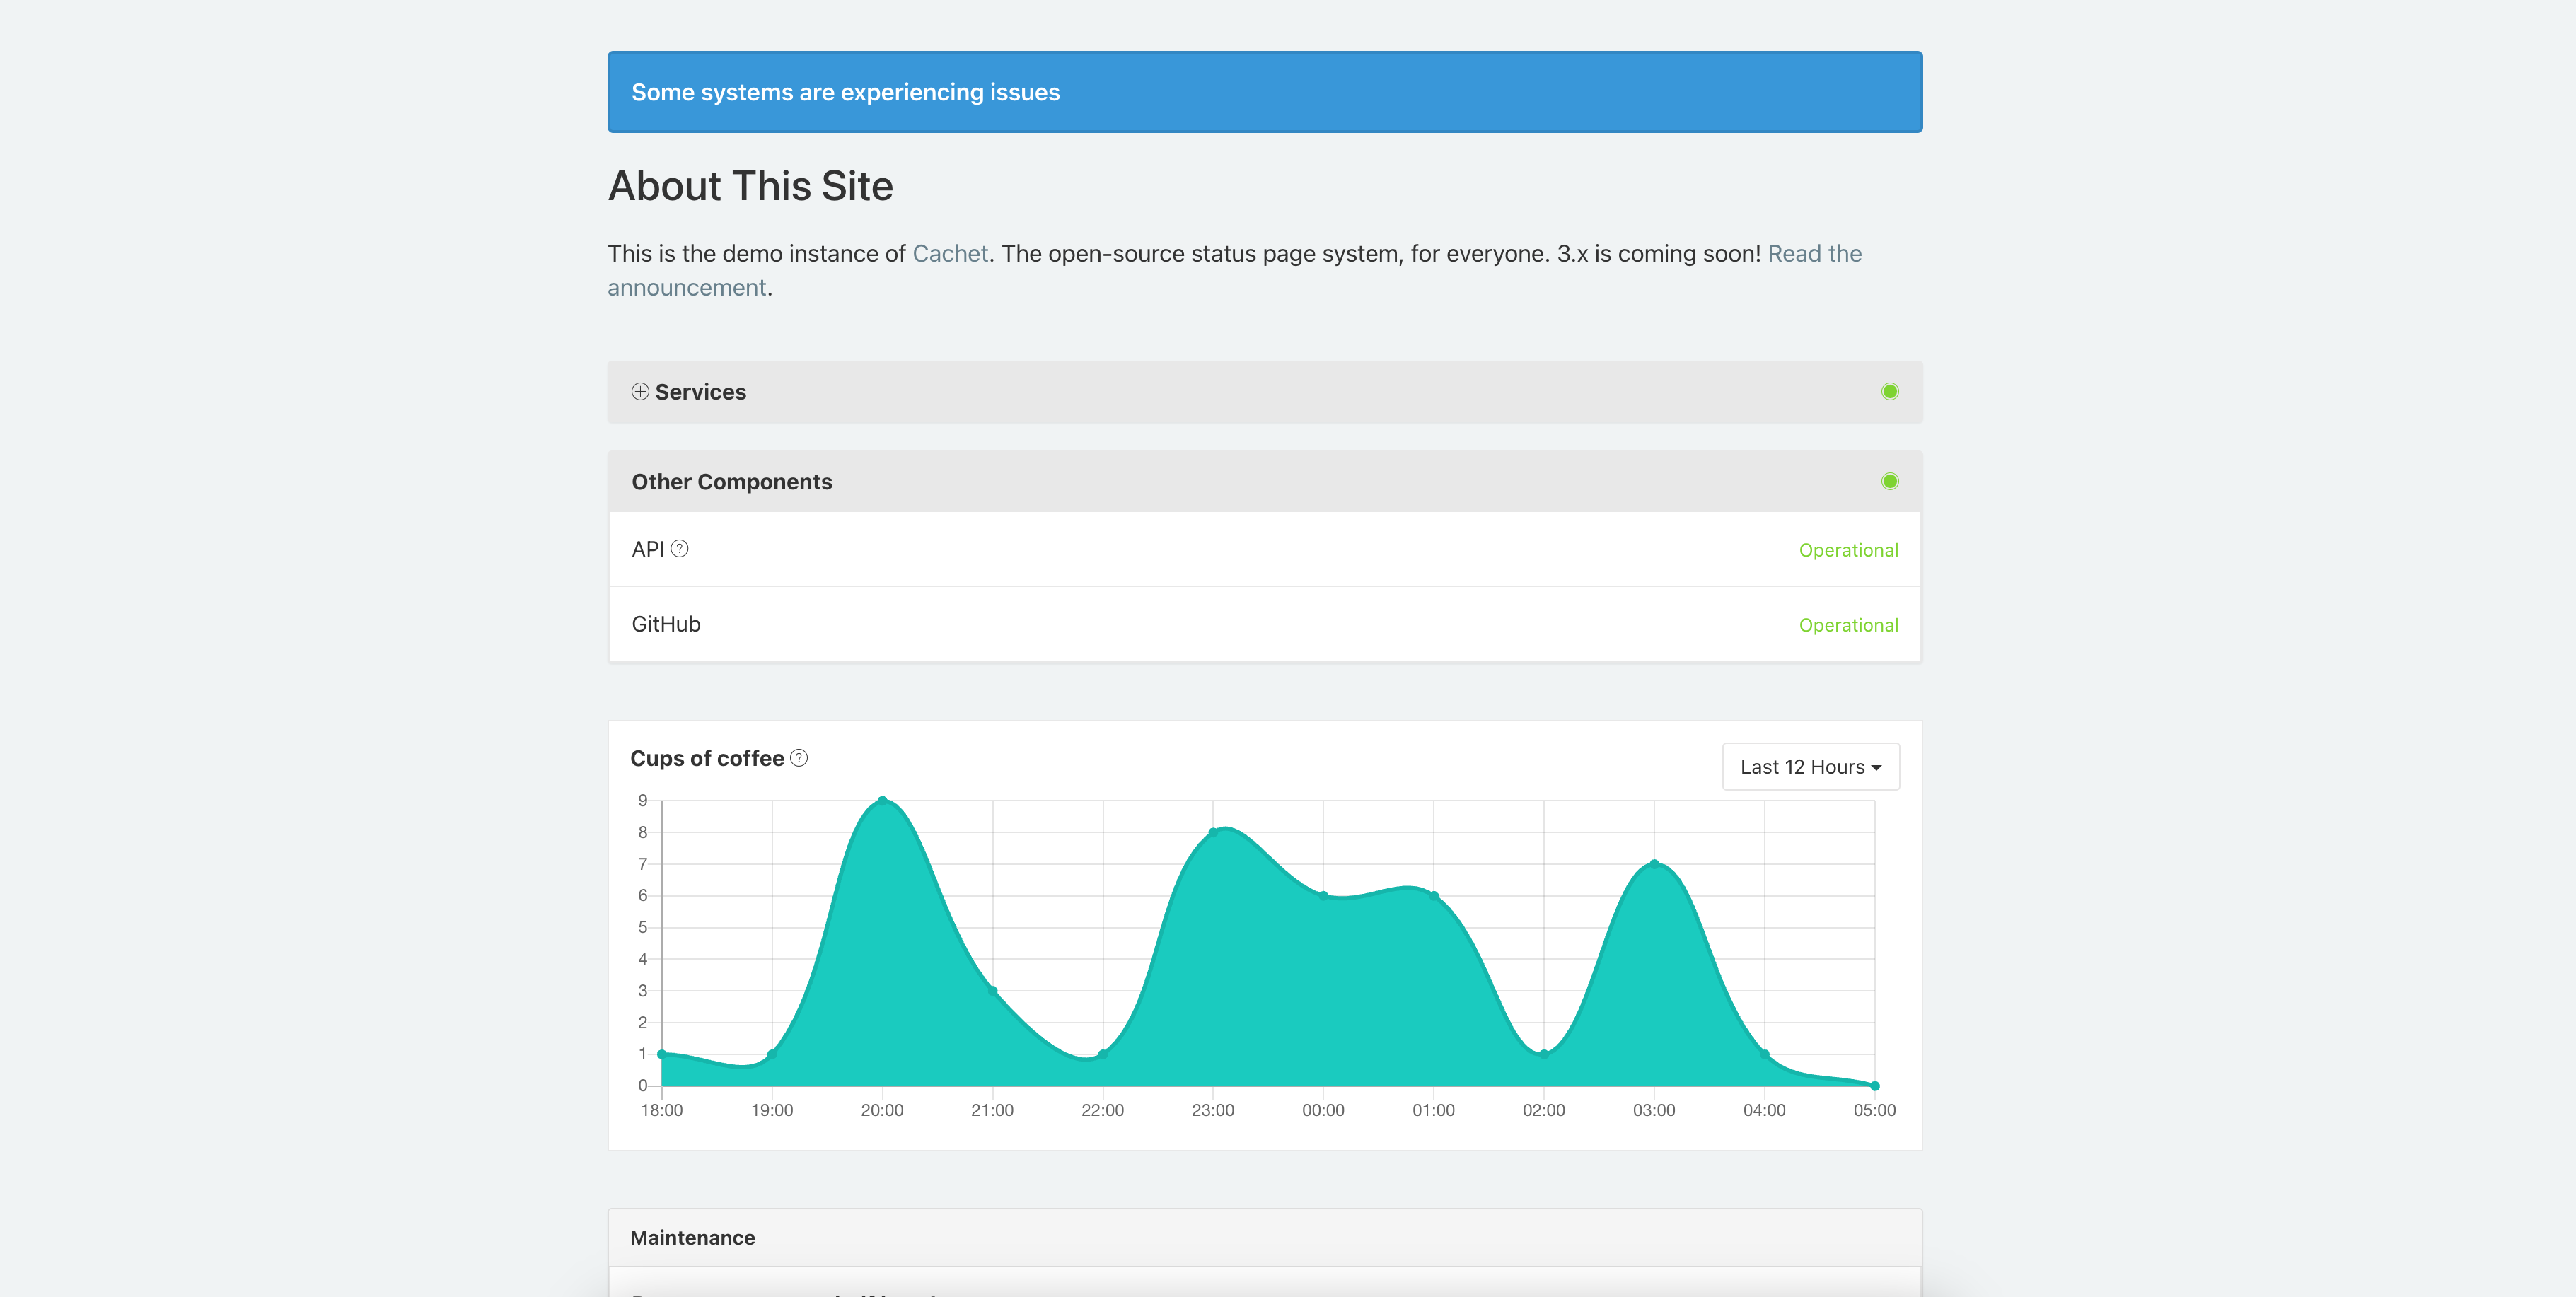Expand the Services group plus icon
Image resolution: width=2576 pixels, height=1297 pixels.
[640, 392]
